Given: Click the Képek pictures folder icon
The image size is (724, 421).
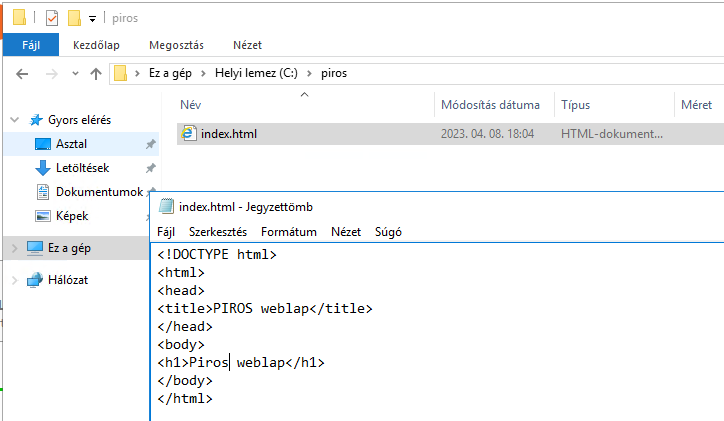Looking at the screenshot, I should [x=43, y=216].
